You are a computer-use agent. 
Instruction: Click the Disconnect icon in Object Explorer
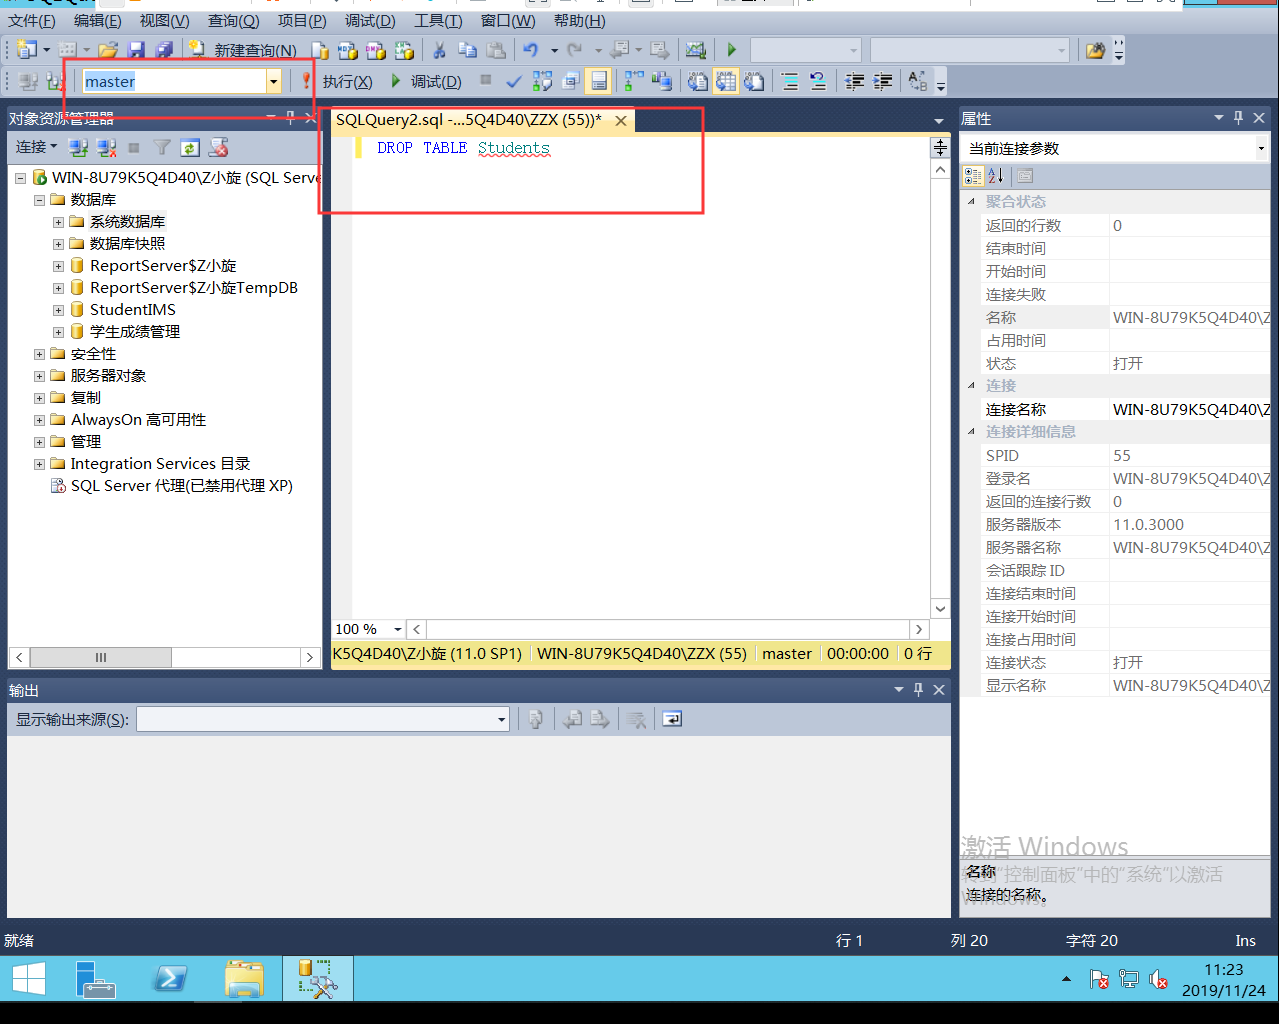[106, 148]
